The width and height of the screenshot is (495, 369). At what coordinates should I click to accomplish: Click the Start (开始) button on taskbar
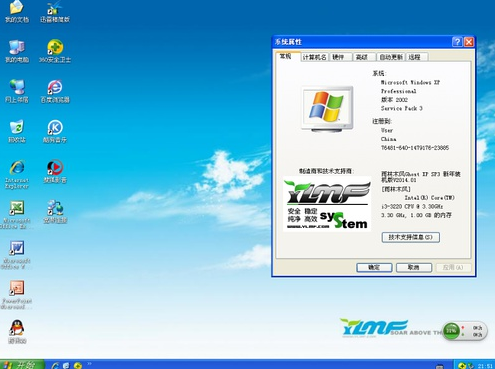22,364
